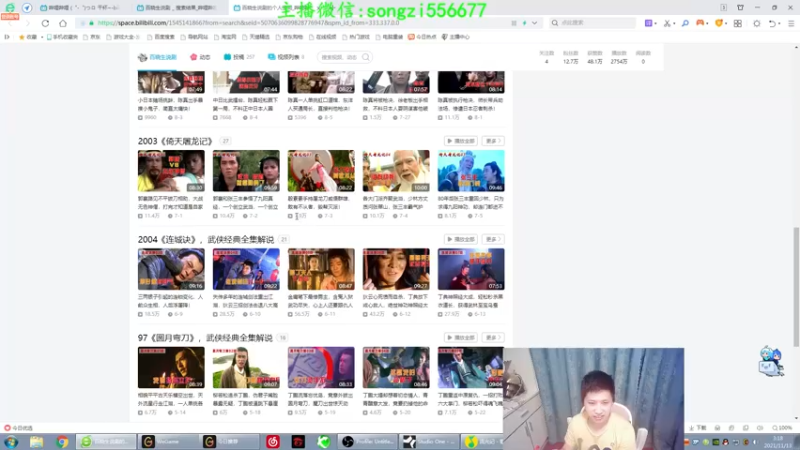Viewport: 800px width, 450px height.
Task: Open the skin shirt icon in title bar
Action: pyautogui.click(x=740, y=7)
